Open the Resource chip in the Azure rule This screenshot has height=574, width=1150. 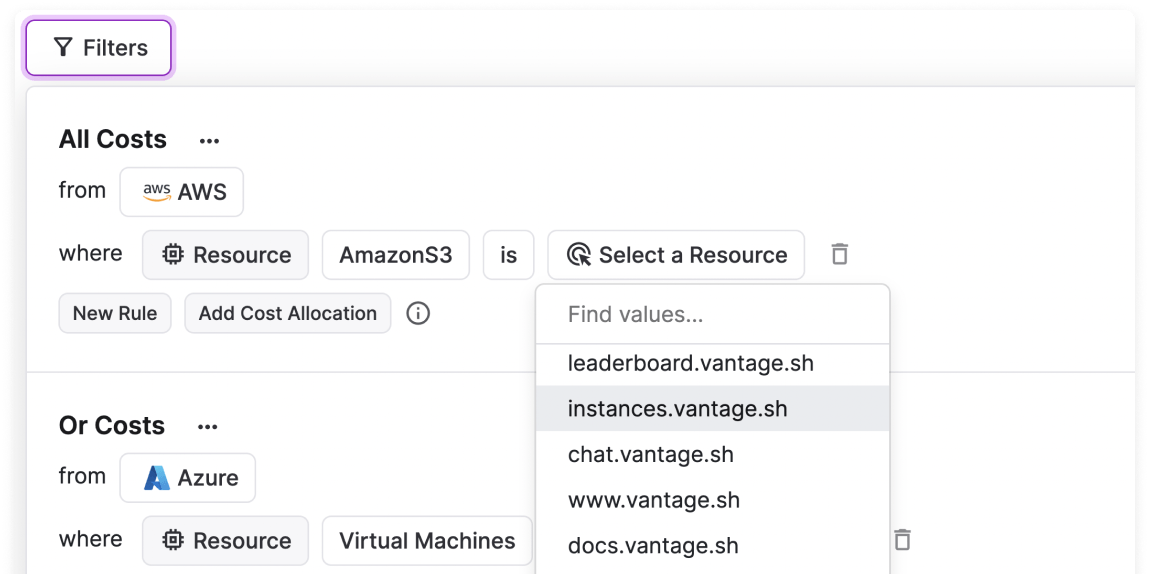point(226,541)
